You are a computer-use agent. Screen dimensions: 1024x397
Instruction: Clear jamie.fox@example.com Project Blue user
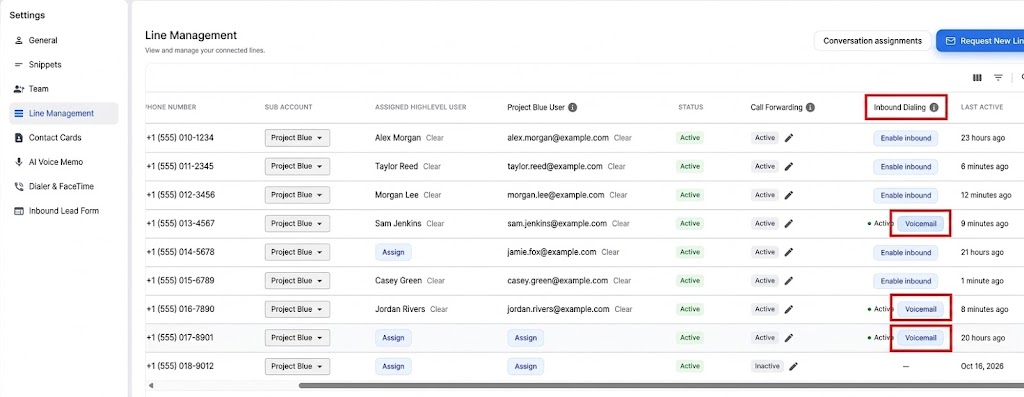(611, 252)
